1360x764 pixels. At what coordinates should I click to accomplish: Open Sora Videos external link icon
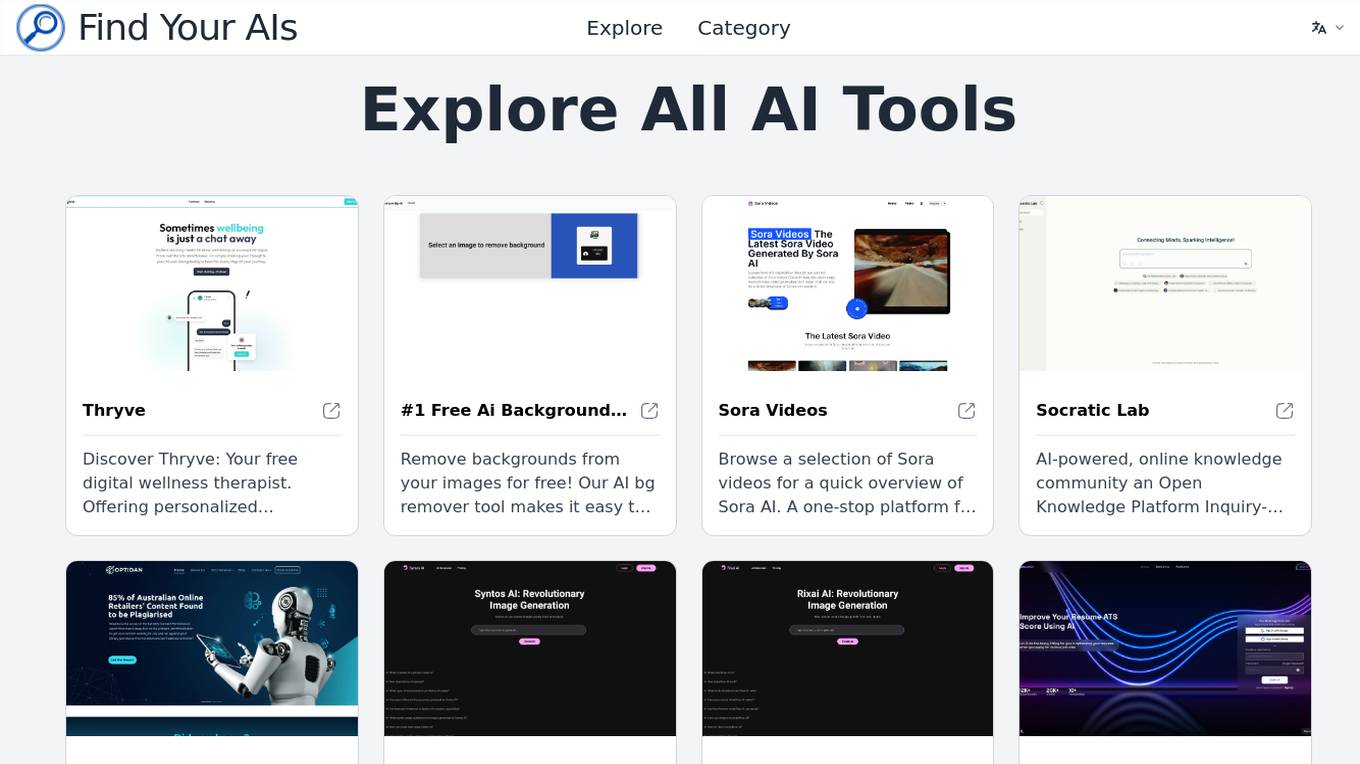pos(966,411)
